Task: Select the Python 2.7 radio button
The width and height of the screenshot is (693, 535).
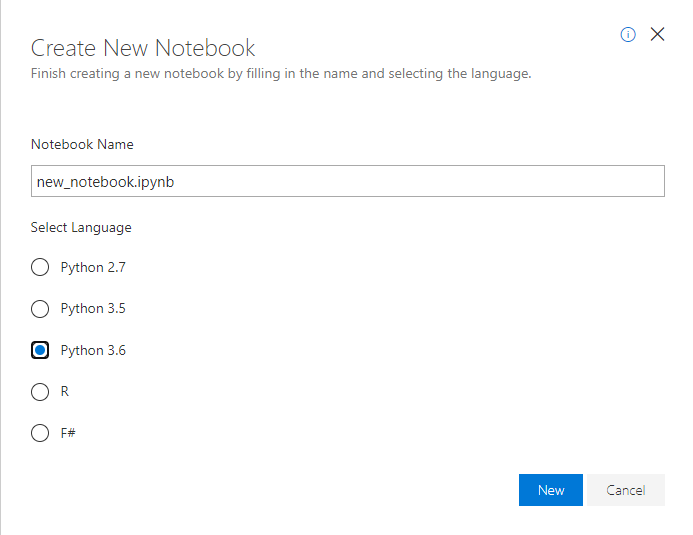Action: (40, 267)
